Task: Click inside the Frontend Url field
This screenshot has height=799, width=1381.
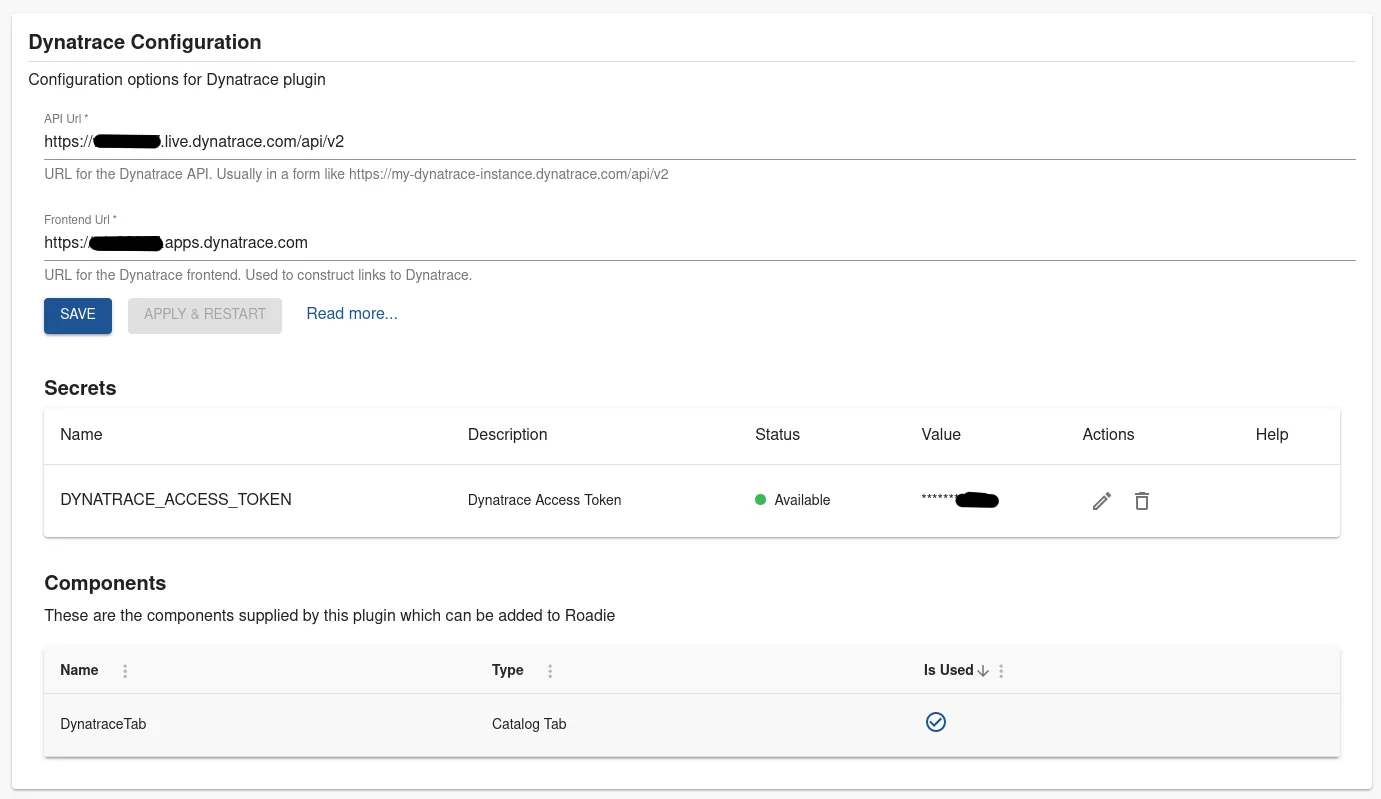Action: (400, 242)
